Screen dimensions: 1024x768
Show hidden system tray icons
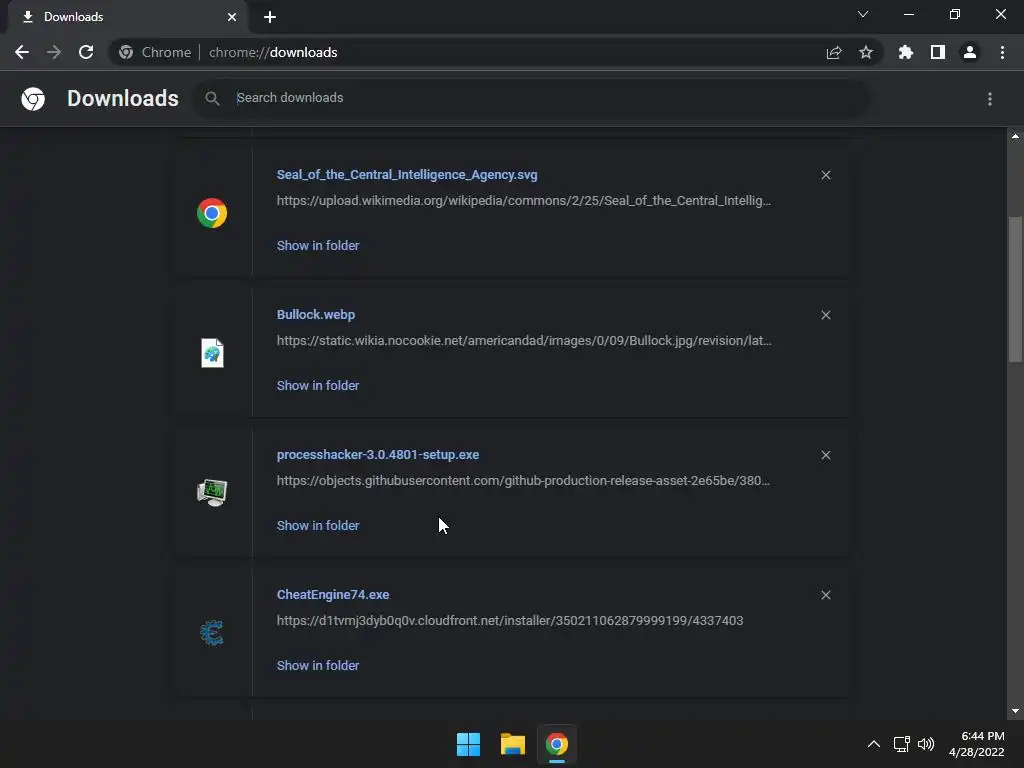[x=874, y=744]
